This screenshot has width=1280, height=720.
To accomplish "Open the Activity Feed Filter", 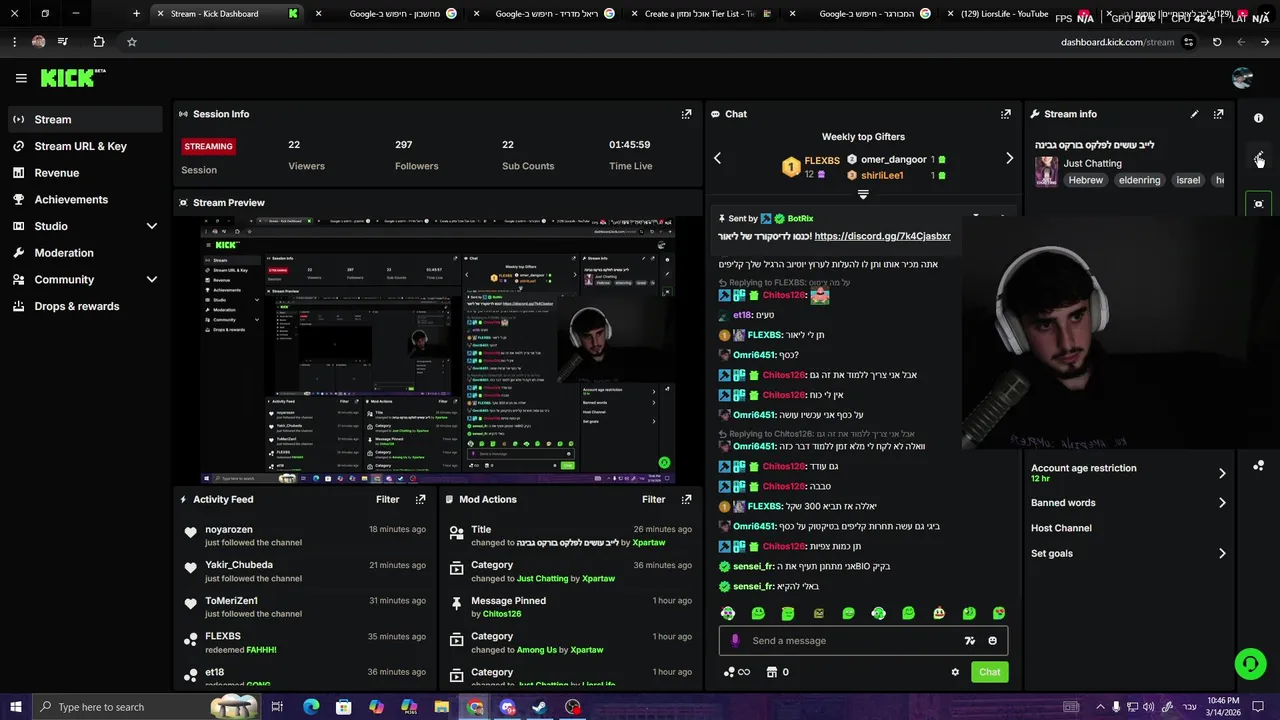I will pyautogui.click(x=387, y=499).
